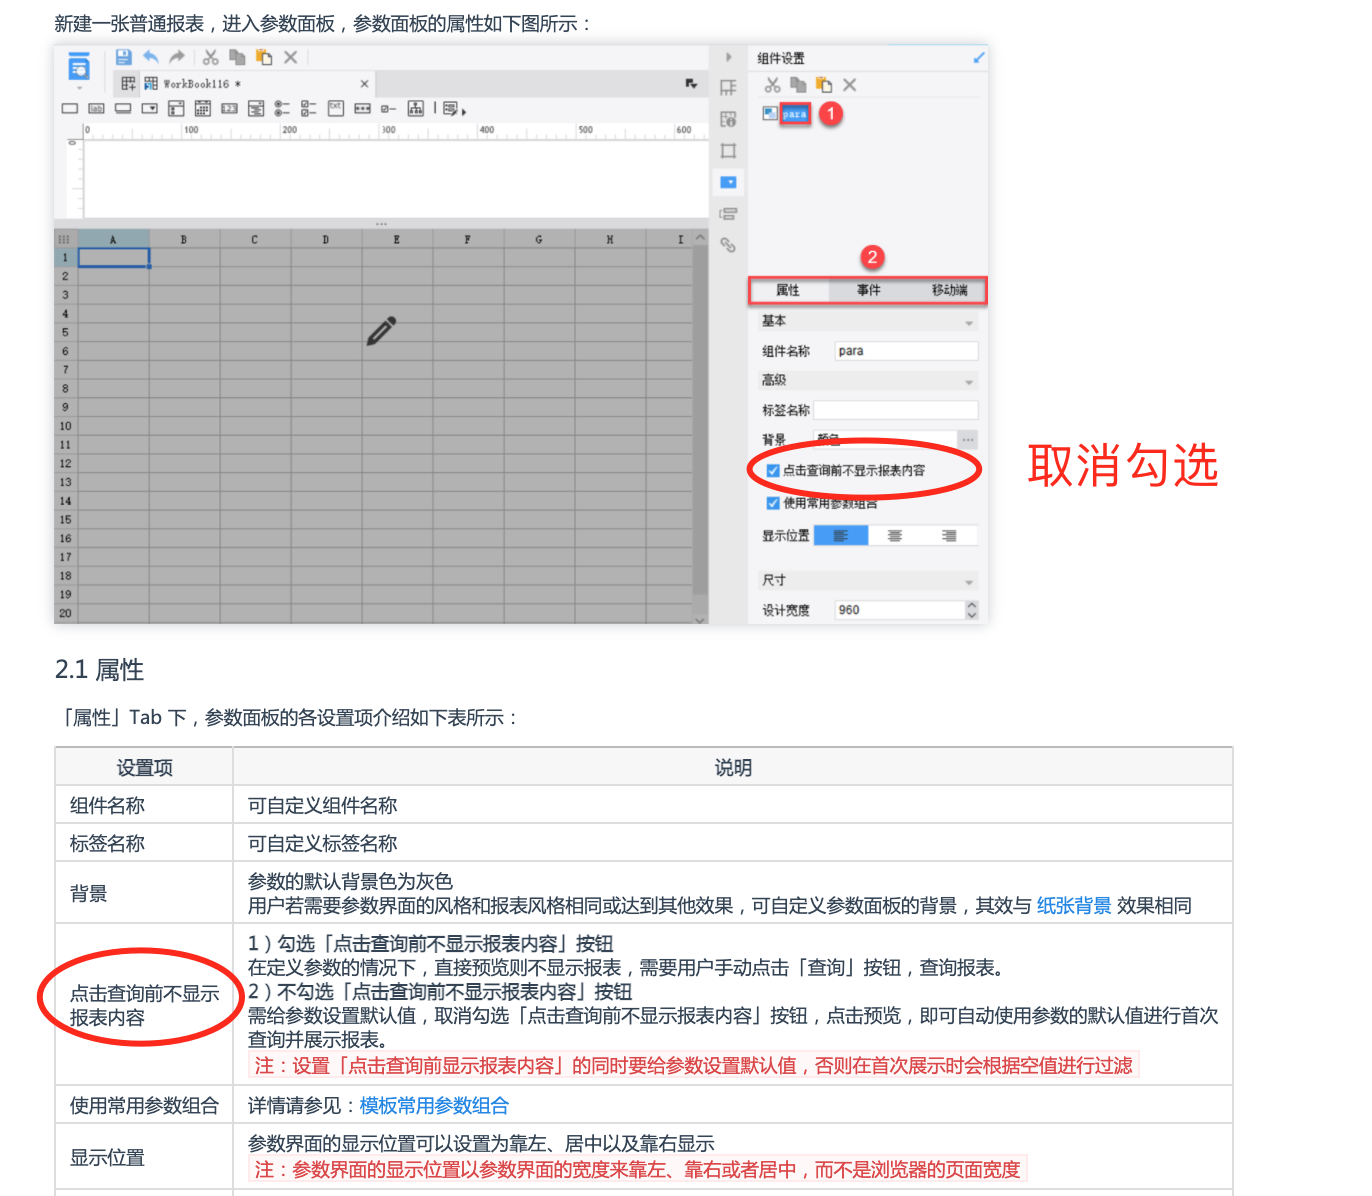
Task: Add a drop-down box widget
Action: pos(150,108)
